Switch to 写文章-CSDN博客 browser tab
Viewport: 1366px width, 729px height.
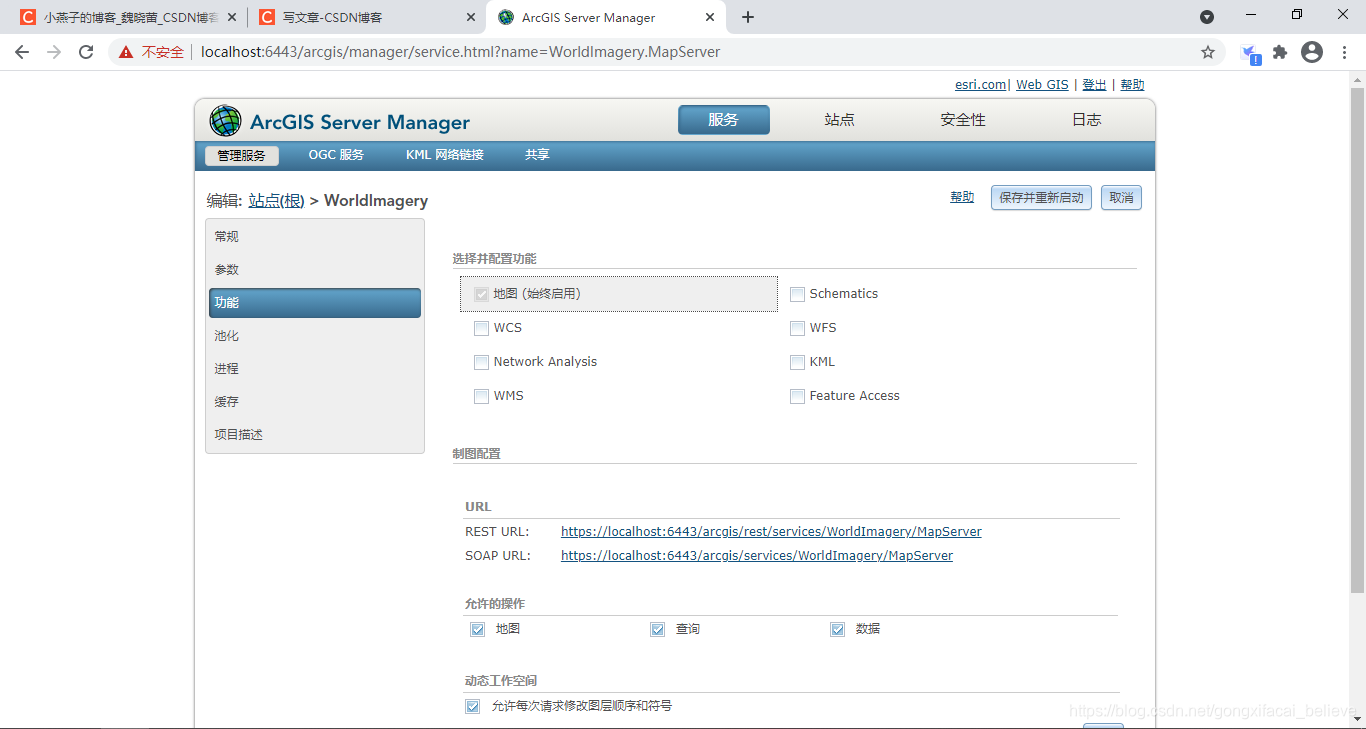366,17
